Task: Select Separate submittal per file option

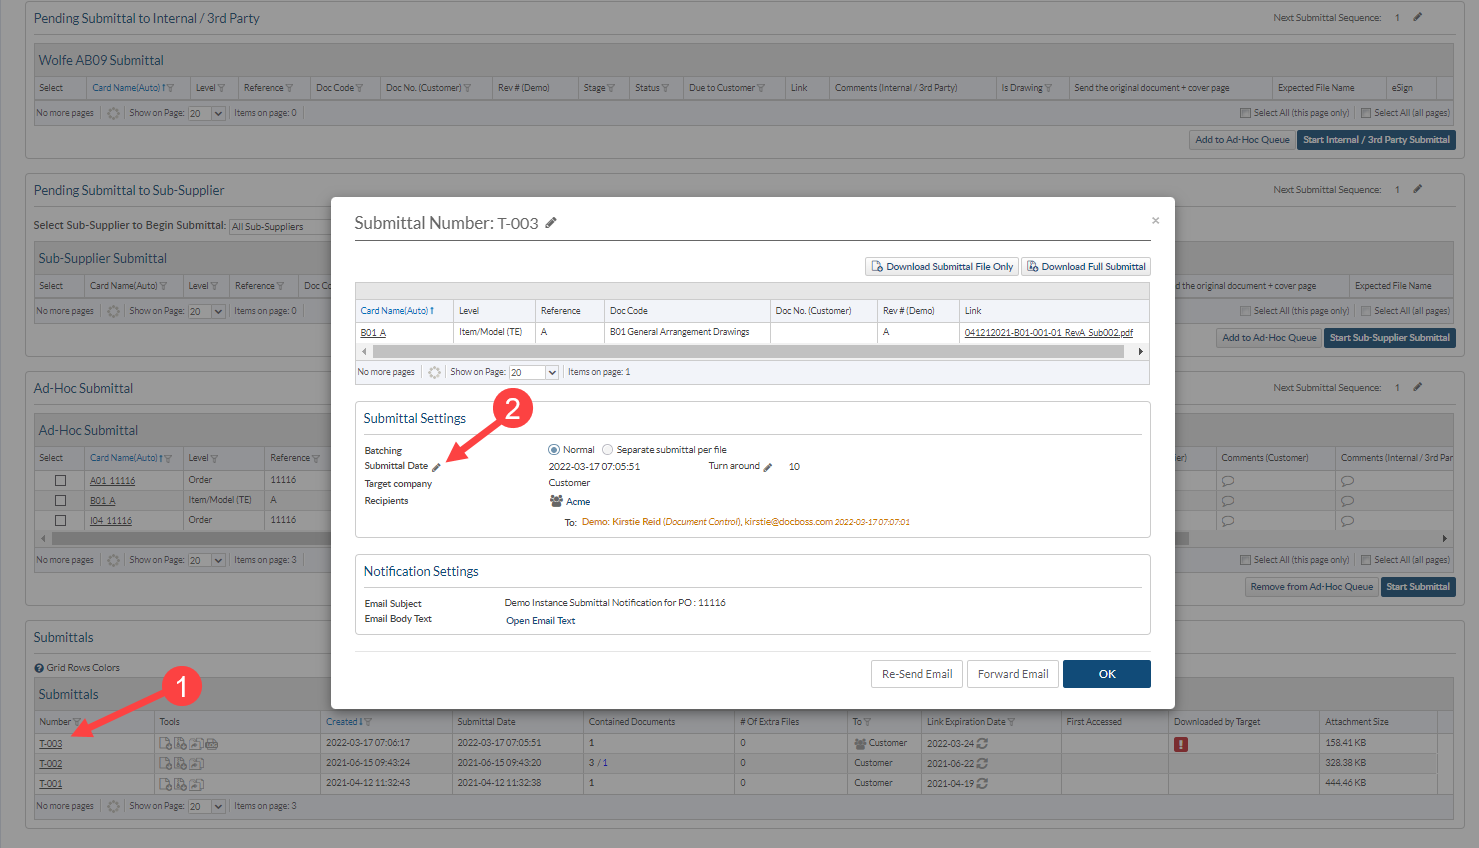Action: tap(607, 450)
